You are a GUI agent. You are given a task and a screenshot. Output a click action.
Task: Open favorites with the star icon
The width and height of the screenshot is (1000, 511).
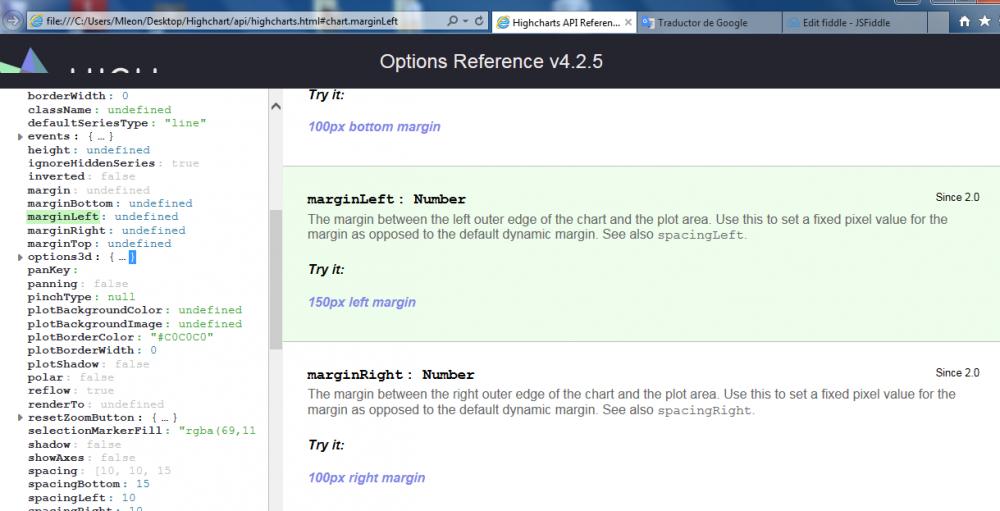coord(985,22)
